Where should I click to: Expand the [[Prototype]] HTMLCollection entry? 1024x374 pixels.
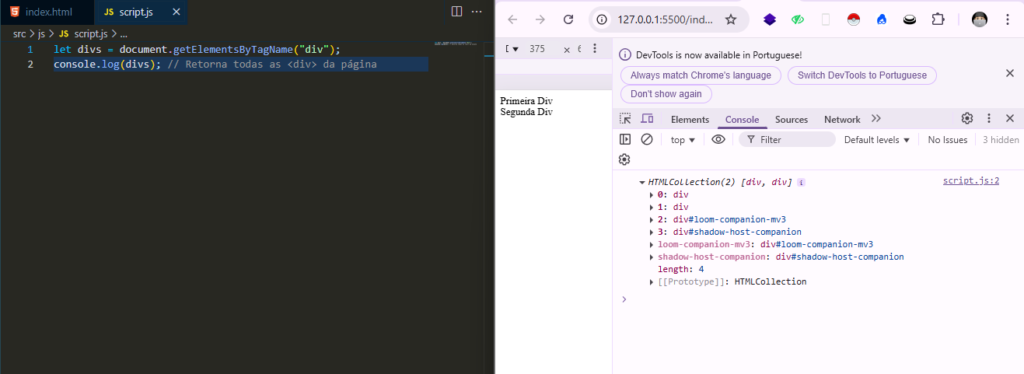[728, 282]
